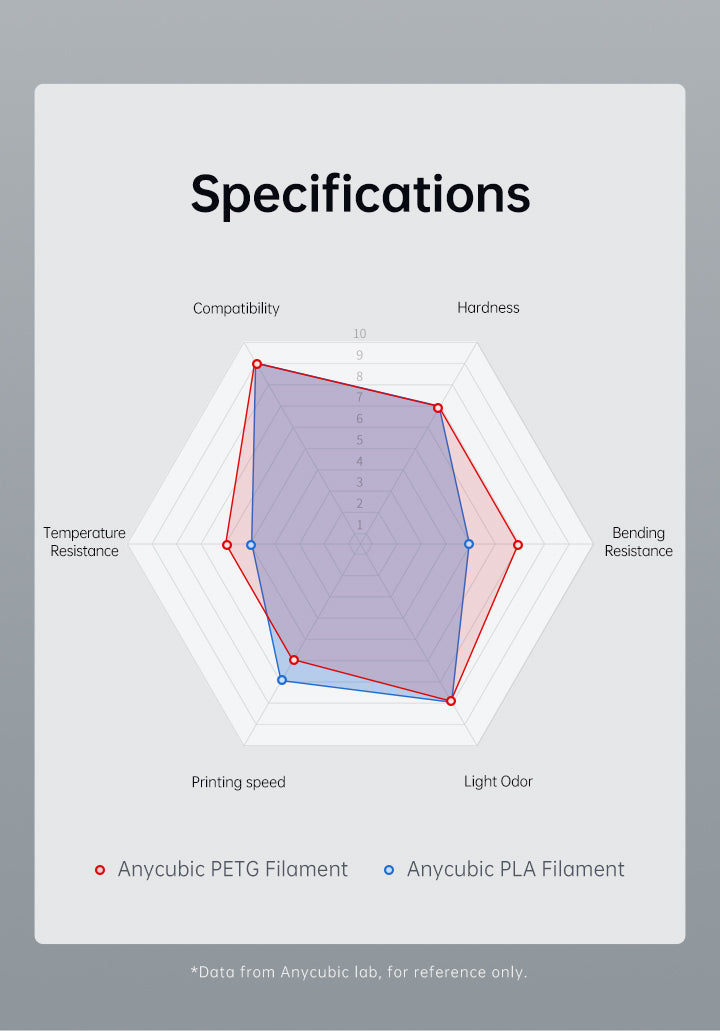Click the Anycubic PLA Filament legend label
The height and width of the screenshot is (1031, 720).
pos(515,870)
